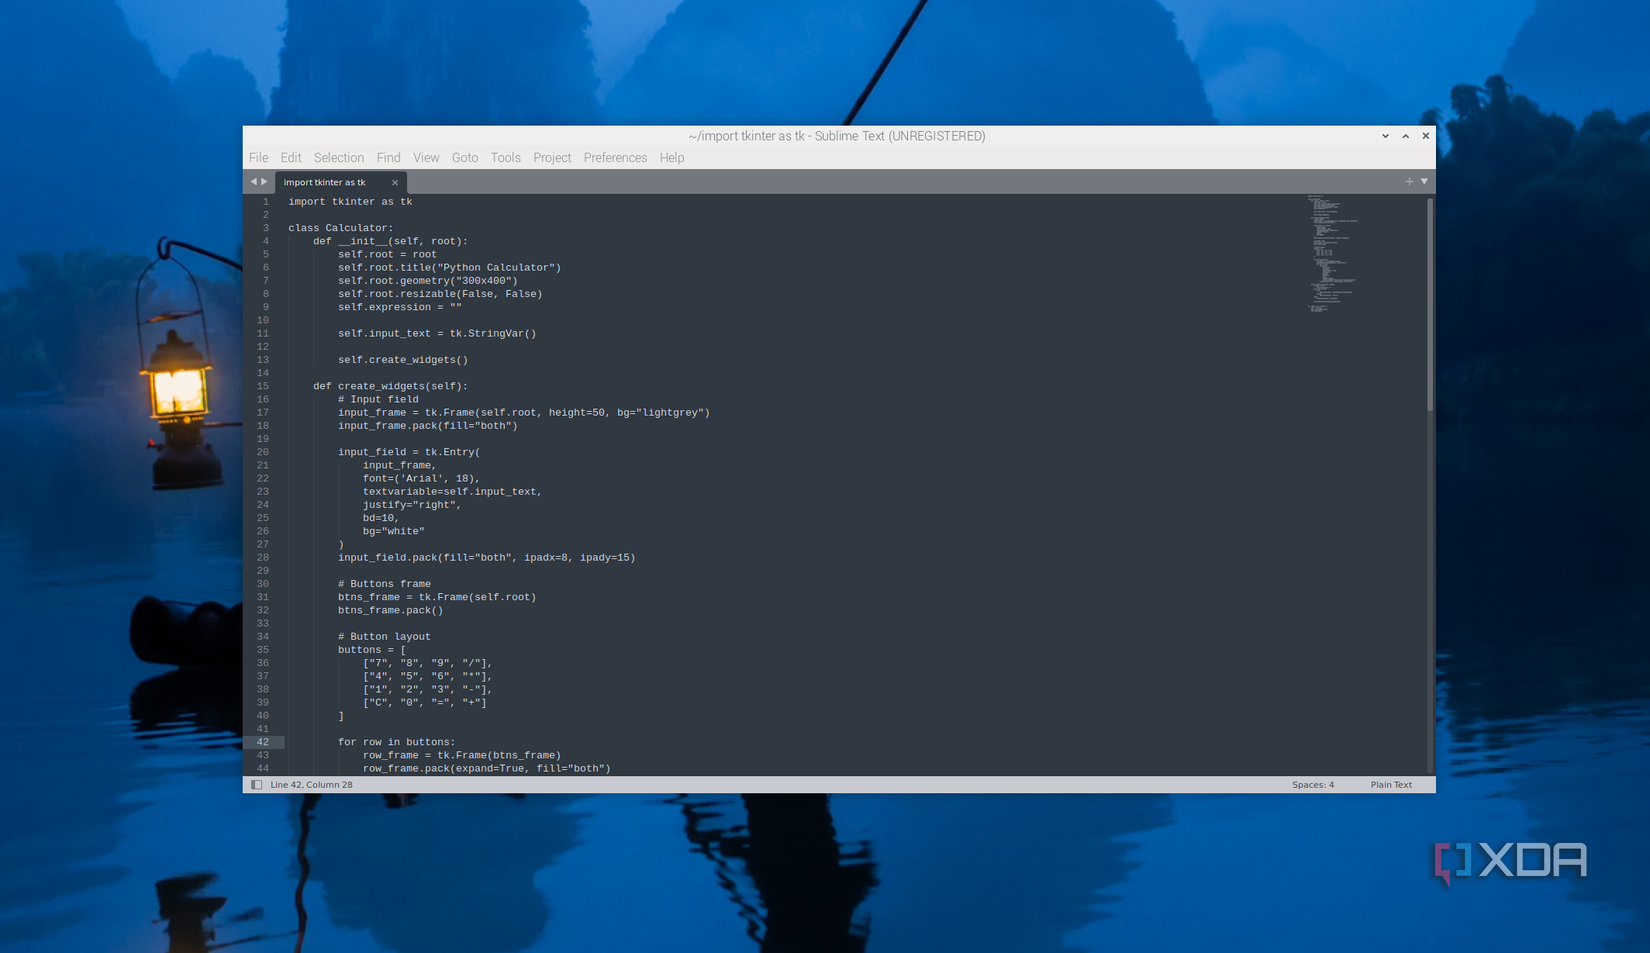Image resolution: width=1650 pixels, height=953 pixels.
Task: Open a new tab with the plus icon
Action: [1408, 182]
